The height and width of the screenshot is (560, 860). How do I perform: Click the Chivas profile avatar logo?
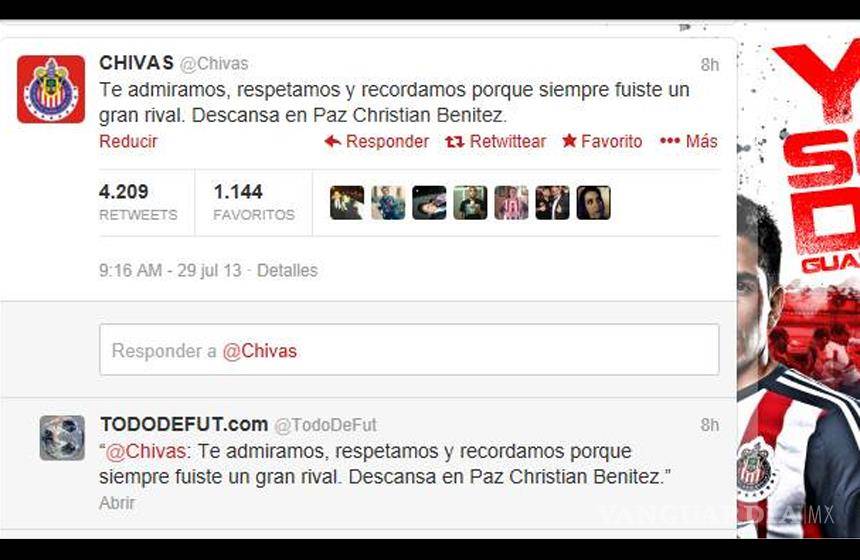tap(51, 89)
